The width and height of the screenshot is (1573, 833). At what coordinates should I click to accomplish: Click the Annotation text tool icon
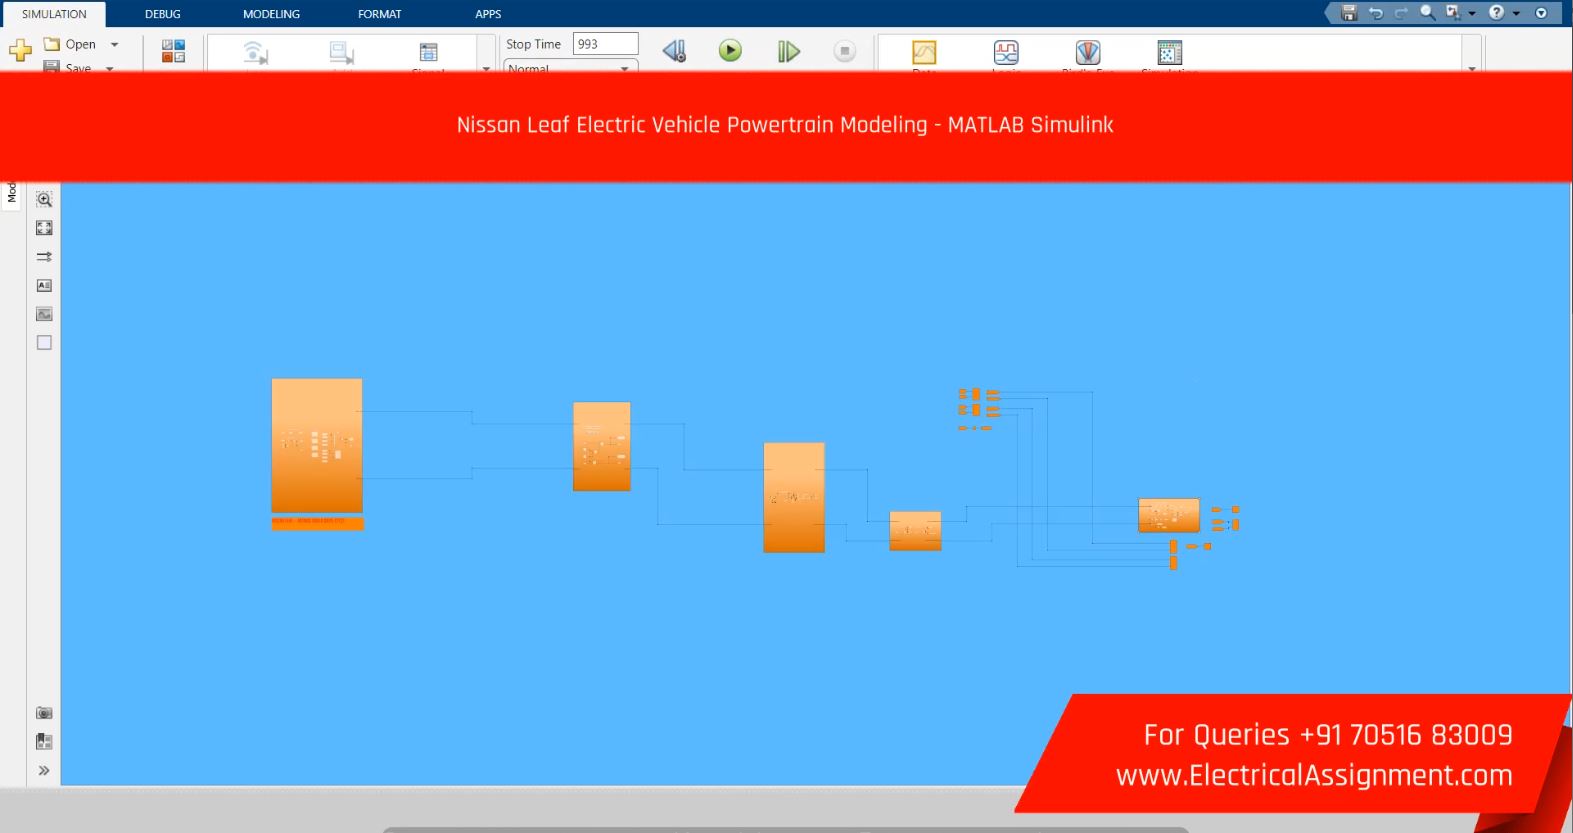[x=44, y=285]
